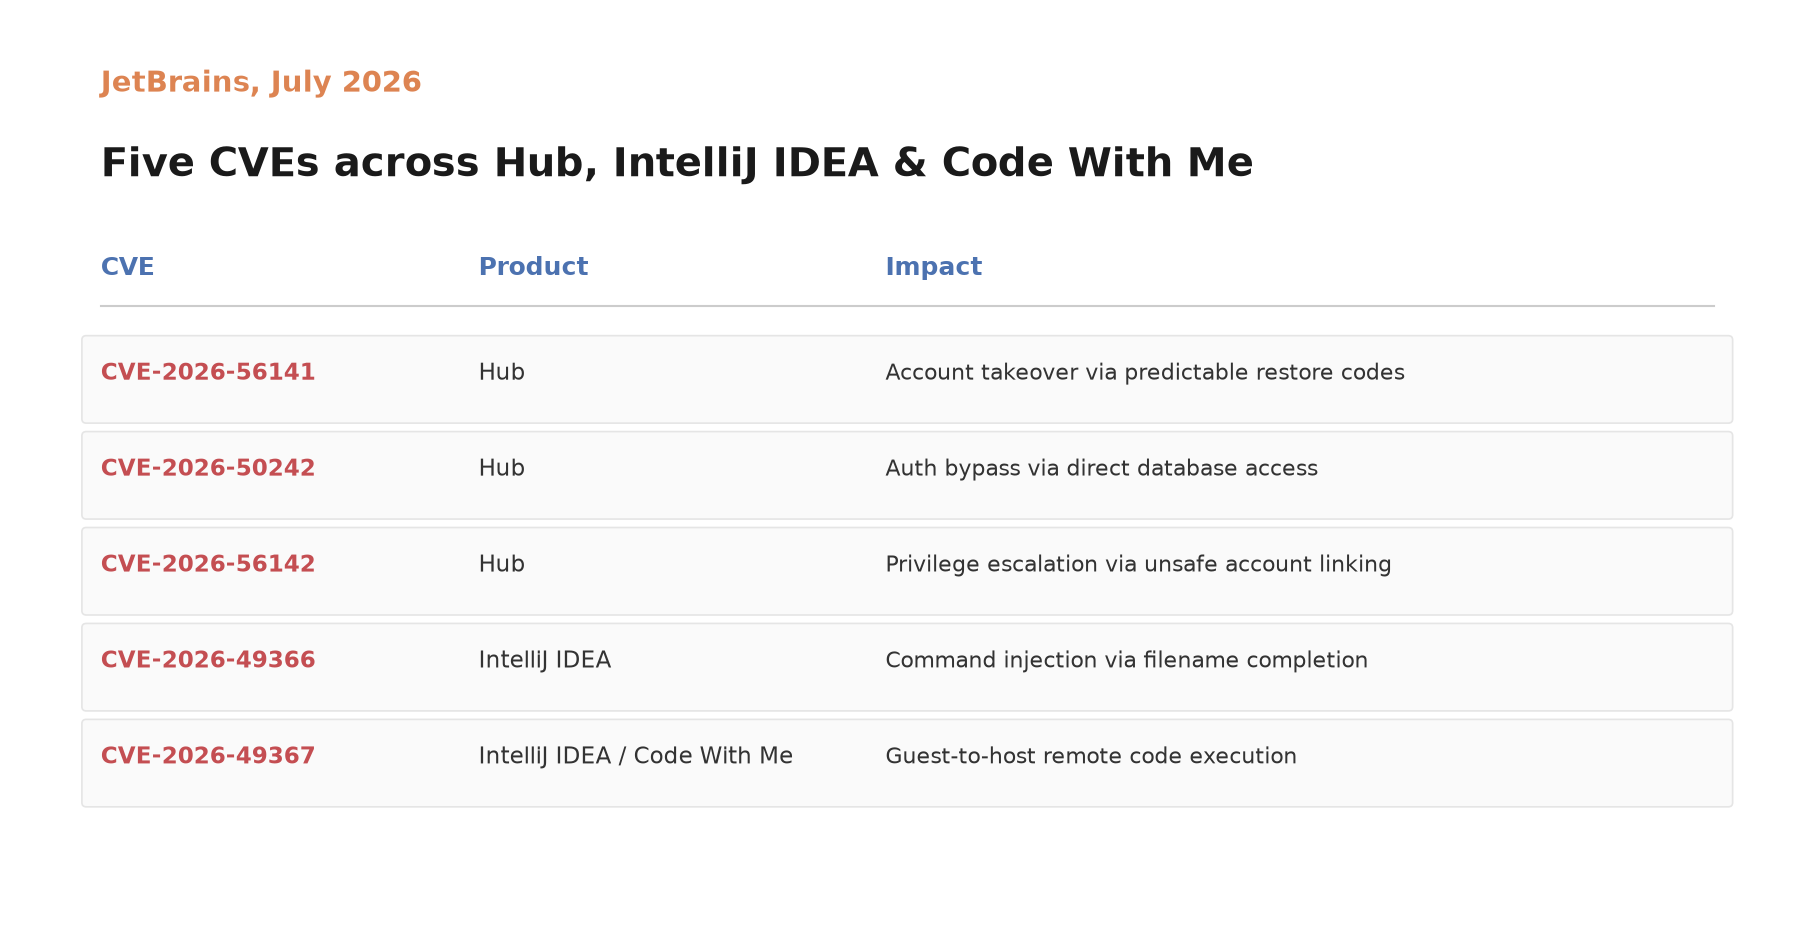
Task: Select CVE-2026-50242 identifier
Action: pyautogui.click(x=208, y=468)
